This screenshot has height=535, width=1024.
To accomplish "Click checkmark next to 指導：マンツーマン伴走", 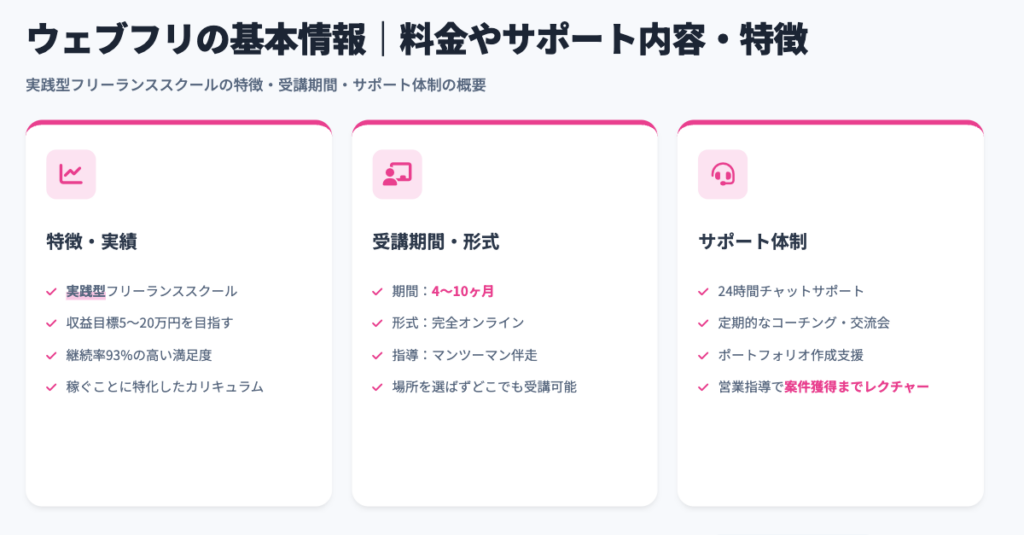I will click(x=377, y=355).
